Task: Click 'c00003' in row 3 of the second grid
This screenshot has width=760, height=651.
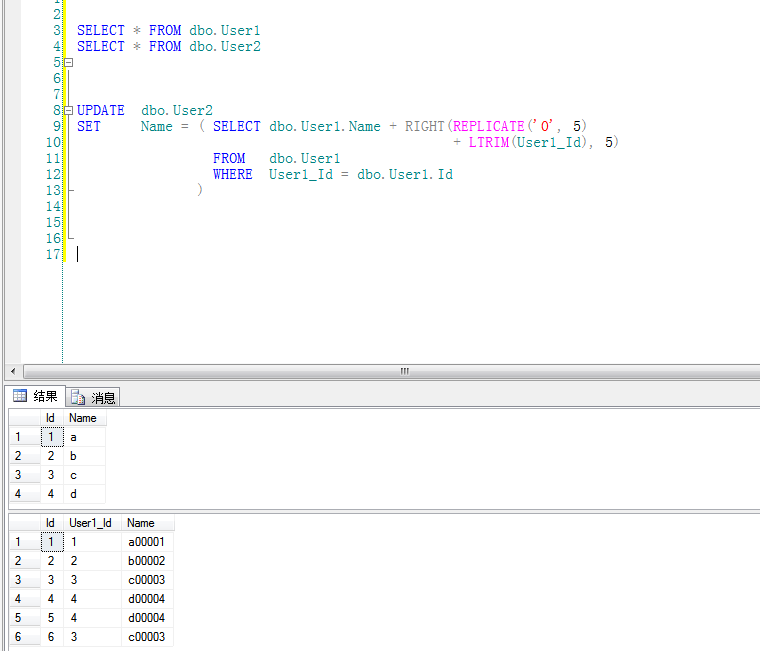Action: (x=147, y=580)
